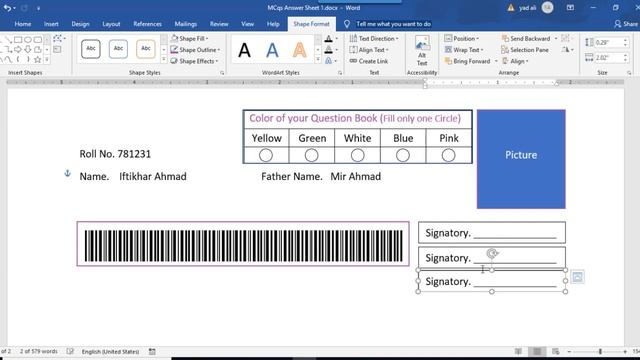Apply the orange outlined A WordArt style
Viewport: 640px width, 360px height.
tap(300, 50)
